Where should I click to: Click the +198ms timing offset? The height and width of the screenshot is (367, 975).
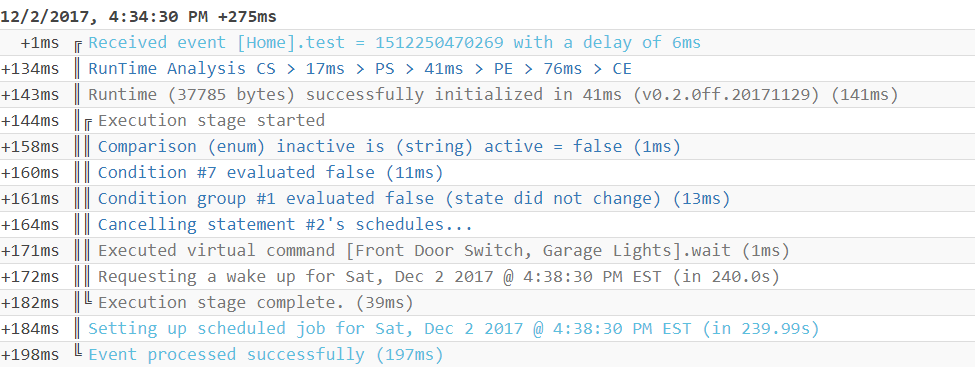click(x=30, y=355)
